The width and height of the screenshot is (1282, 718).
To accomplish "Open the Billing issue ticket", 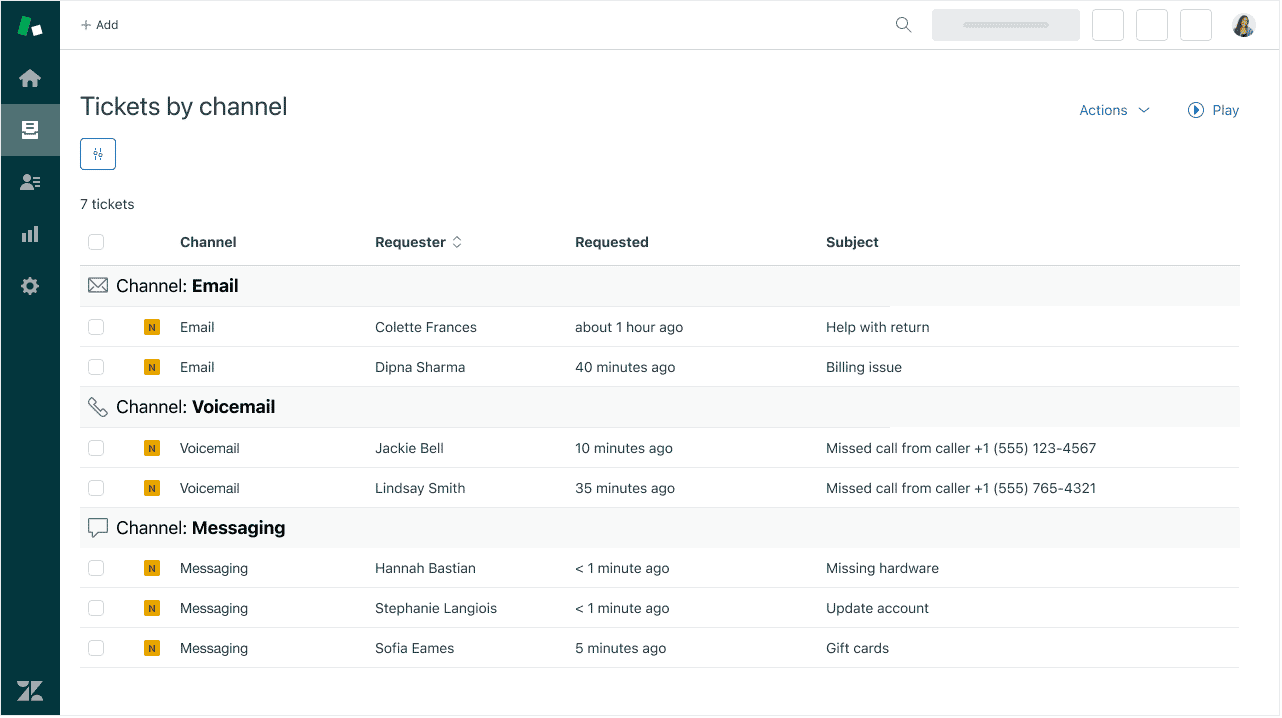I will [x=863, y=367].
